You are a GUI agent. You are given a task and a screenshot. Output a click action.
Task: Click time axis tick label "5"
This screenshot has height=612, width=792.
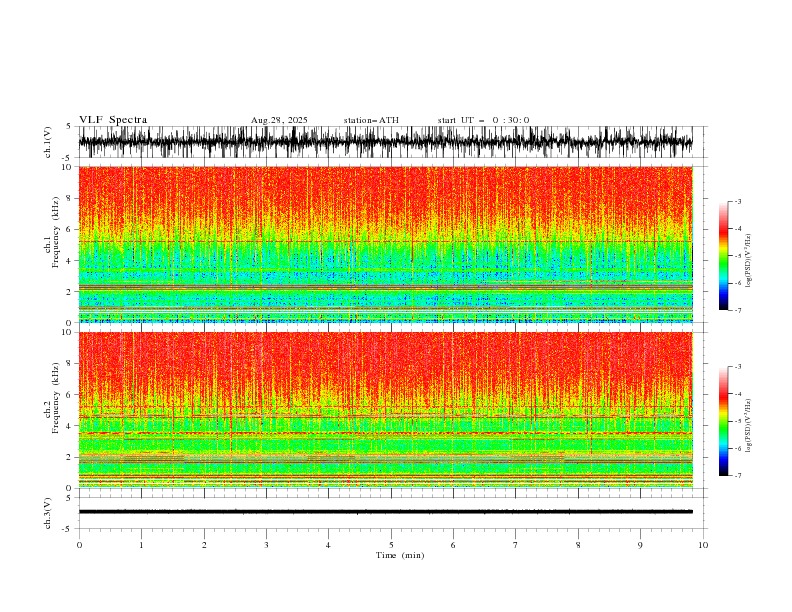[391, 545]
